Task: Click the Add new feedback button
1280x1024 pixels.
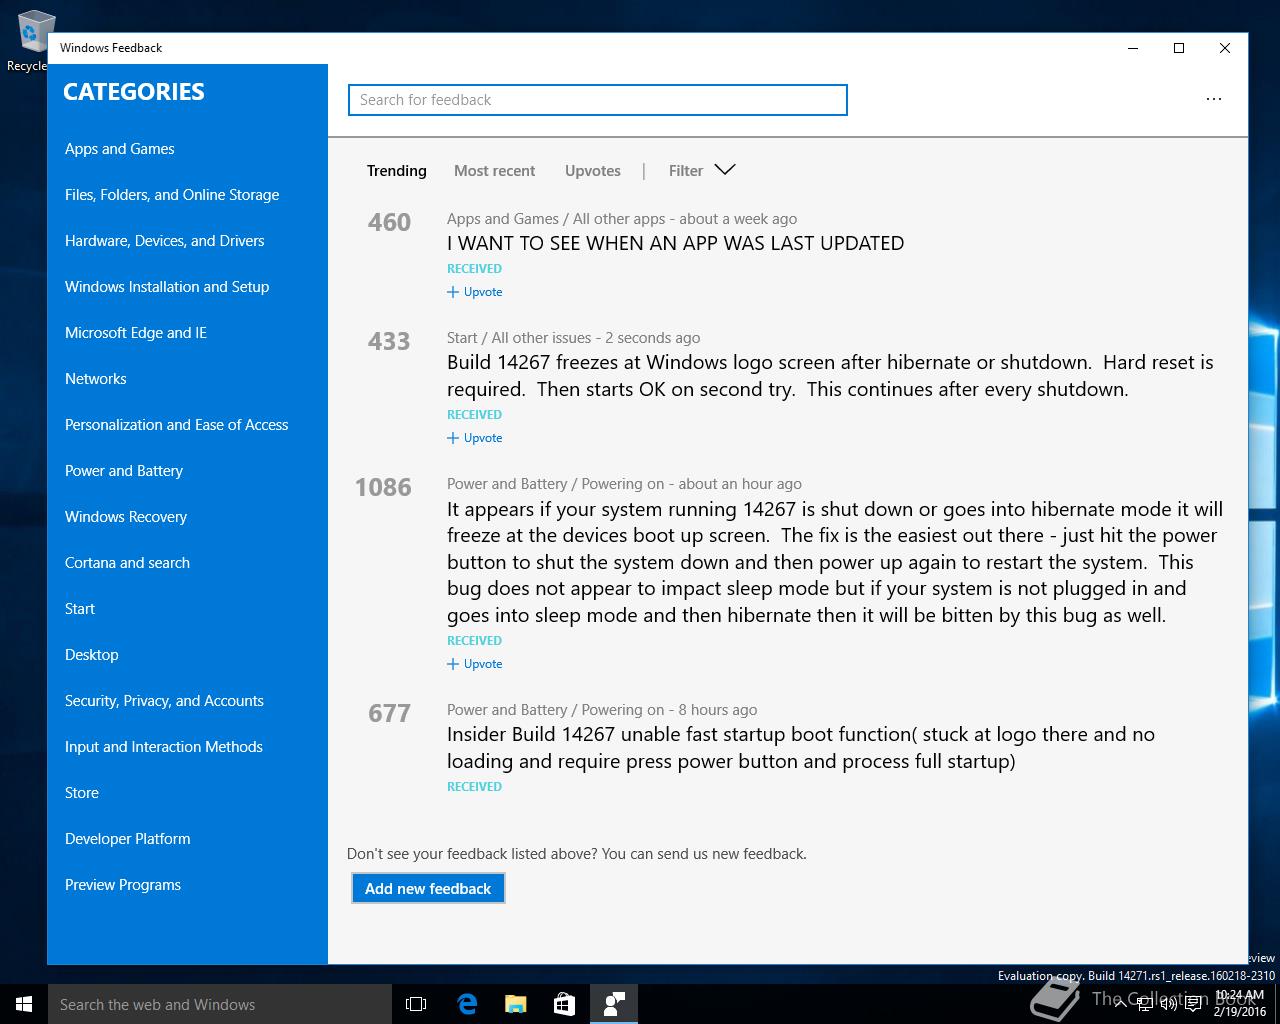Action: [x=428, y=888]
